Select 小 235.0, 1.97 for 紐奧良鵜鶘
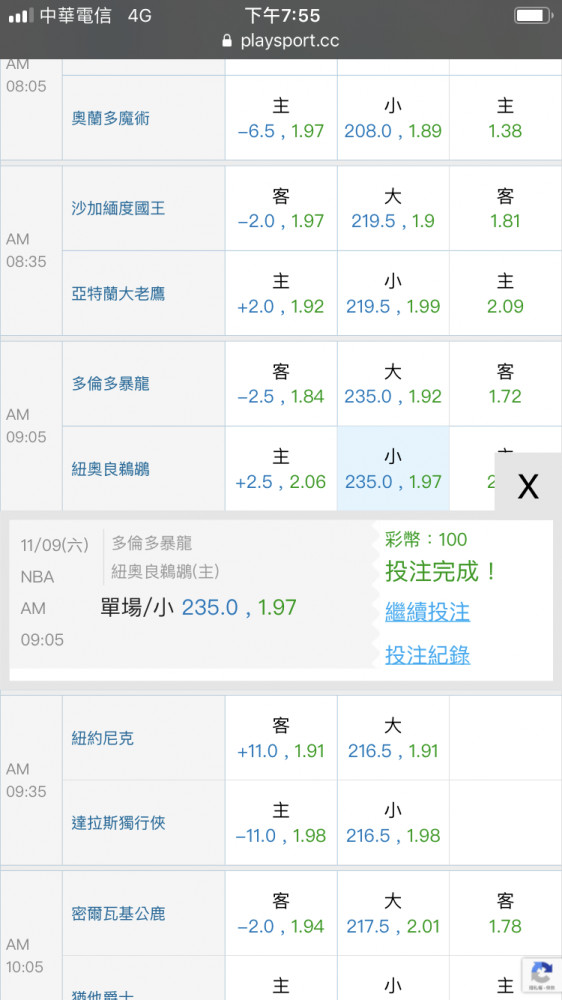This screenshot has height=1000, width=562. [393, 469]
